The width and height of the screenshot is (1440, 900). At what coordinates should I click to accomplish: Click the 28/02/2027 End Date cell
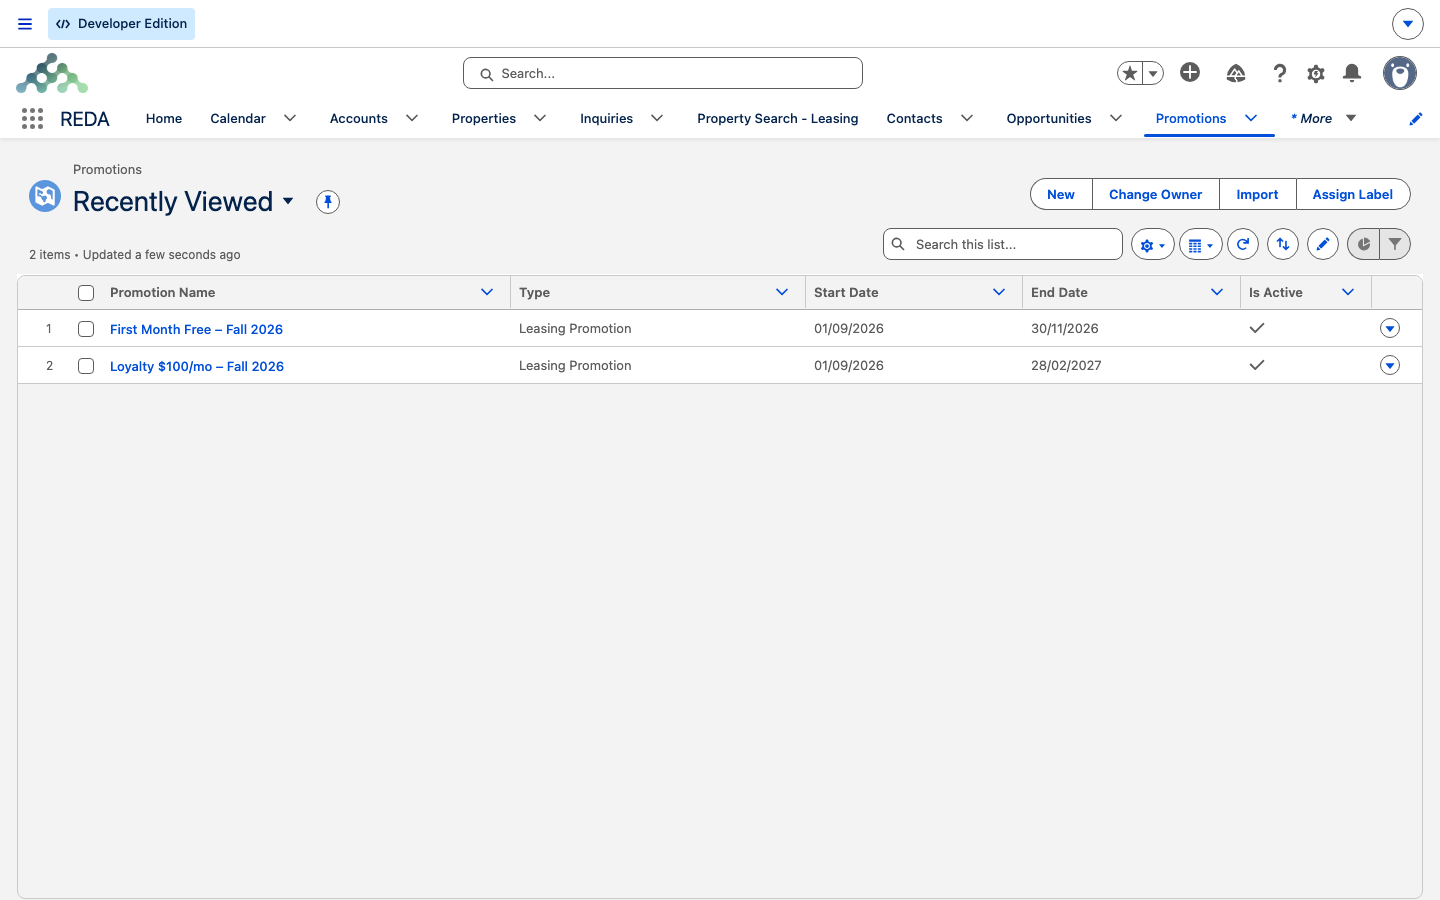pyautogui.click(x=1066, y=365)
